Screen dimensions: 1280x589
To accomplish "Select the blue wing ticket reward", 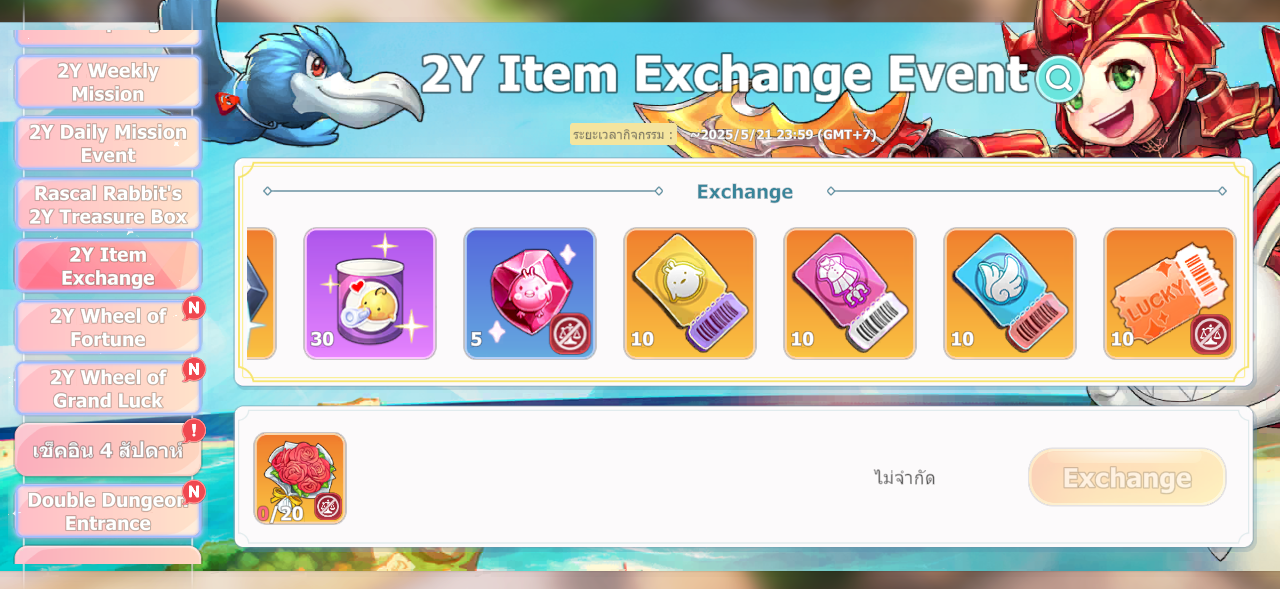I will 1010,294.
